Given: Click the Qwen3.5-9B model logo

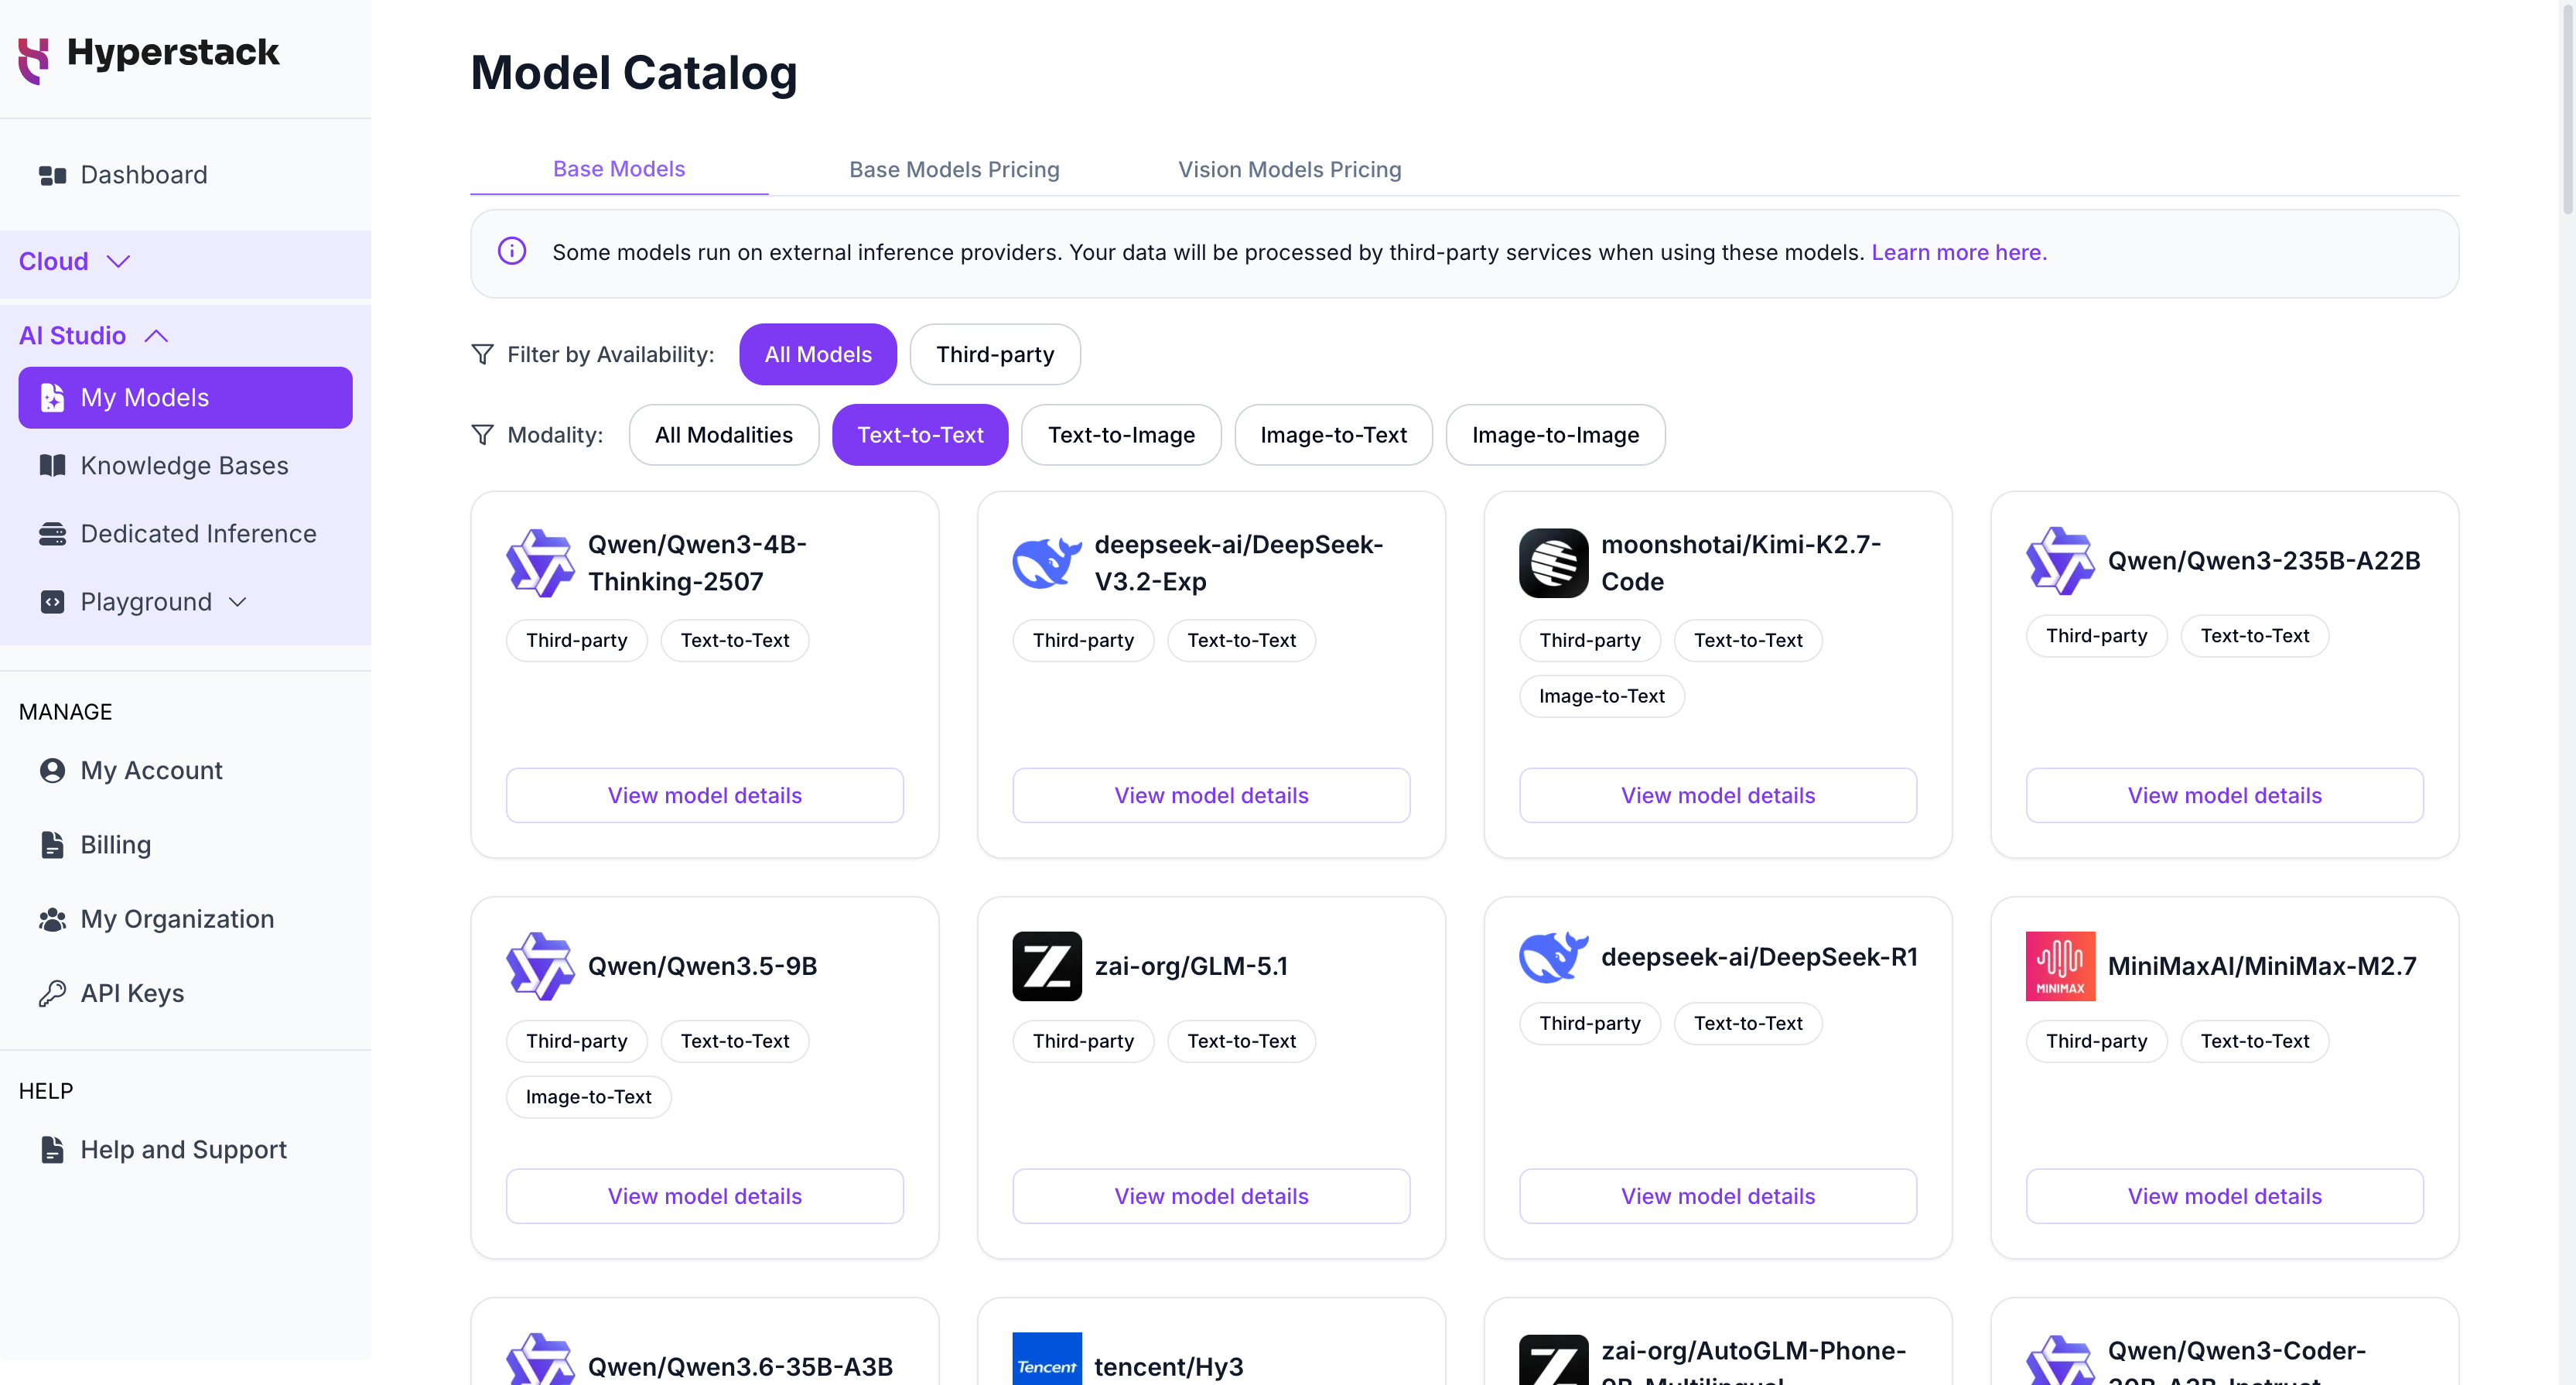Looking at the screenshot, I should pos(540,966).
